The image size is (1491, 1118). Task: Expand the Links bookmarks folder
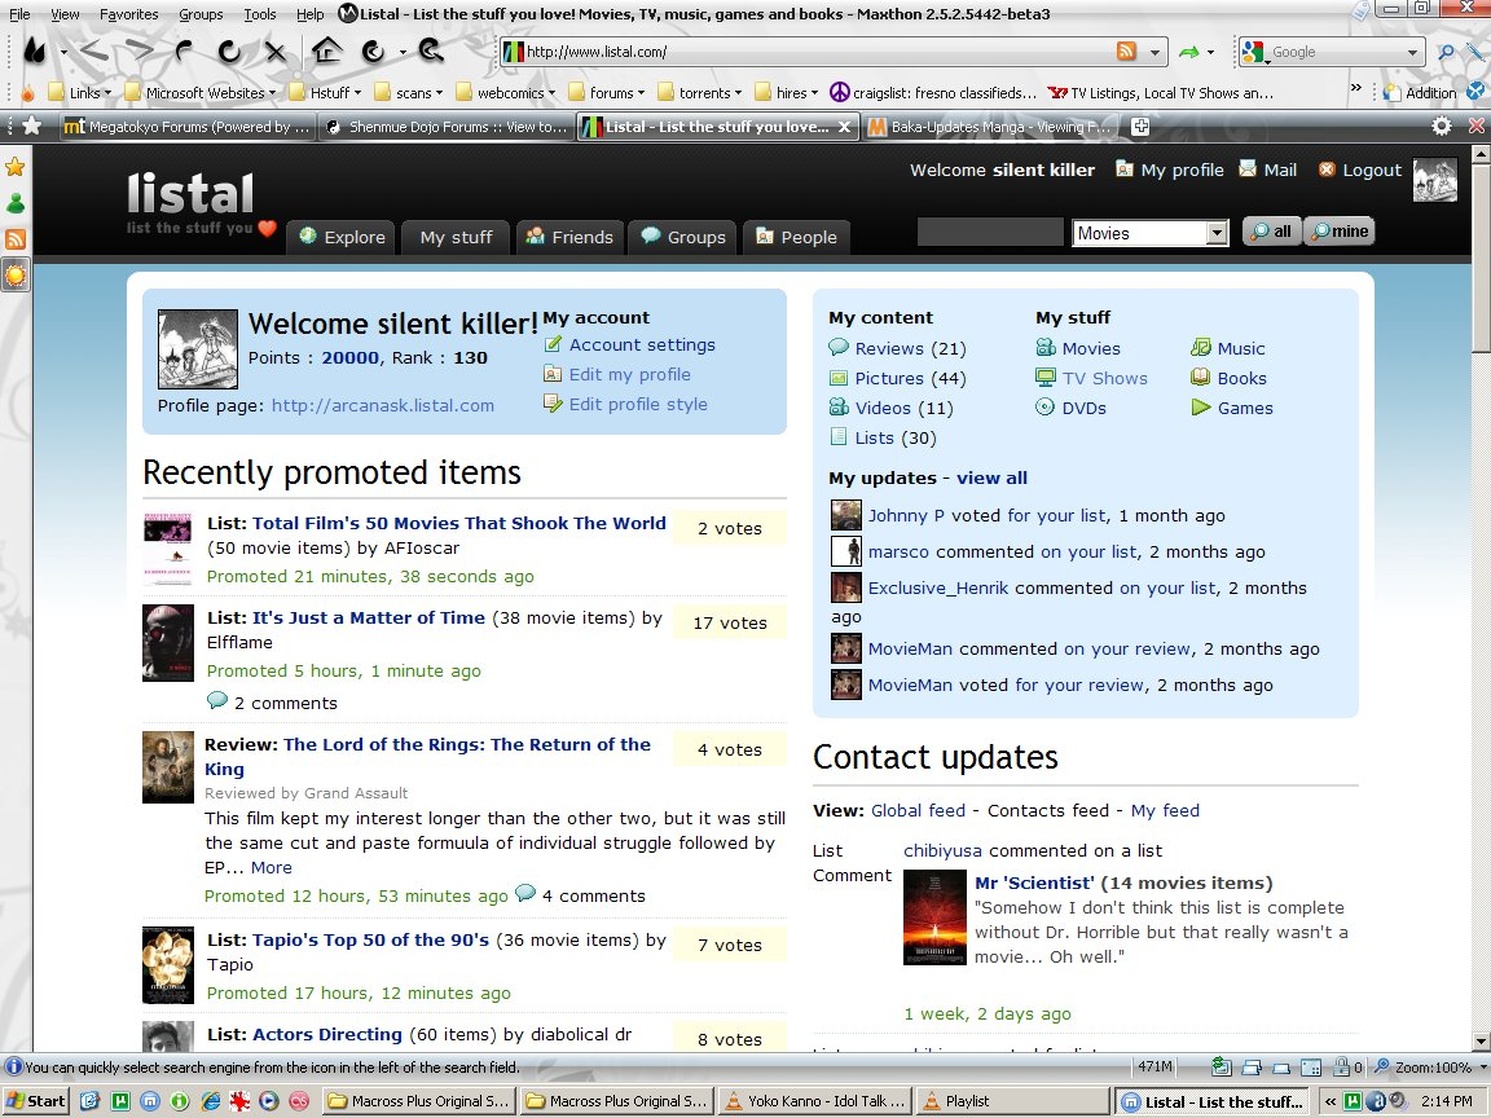79,93
